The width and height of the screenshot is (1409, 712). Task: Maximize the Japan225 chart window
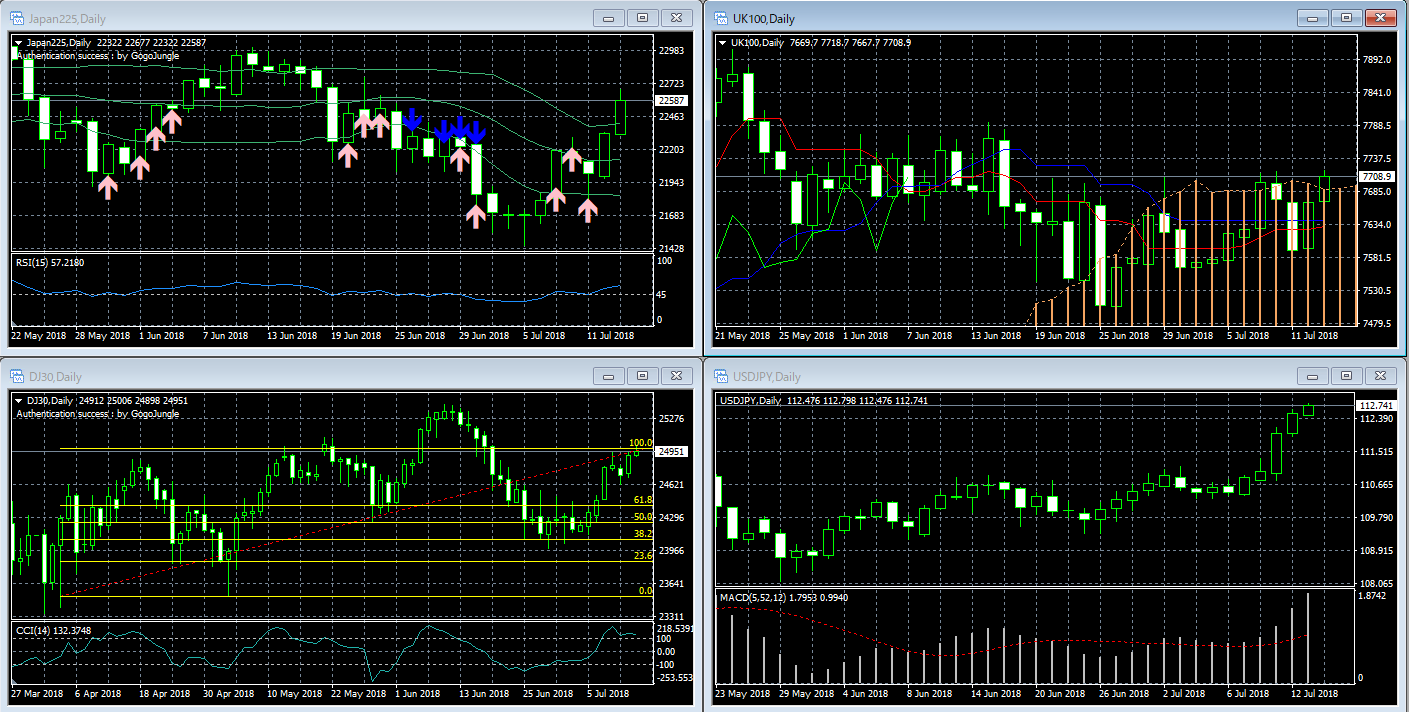642,18
